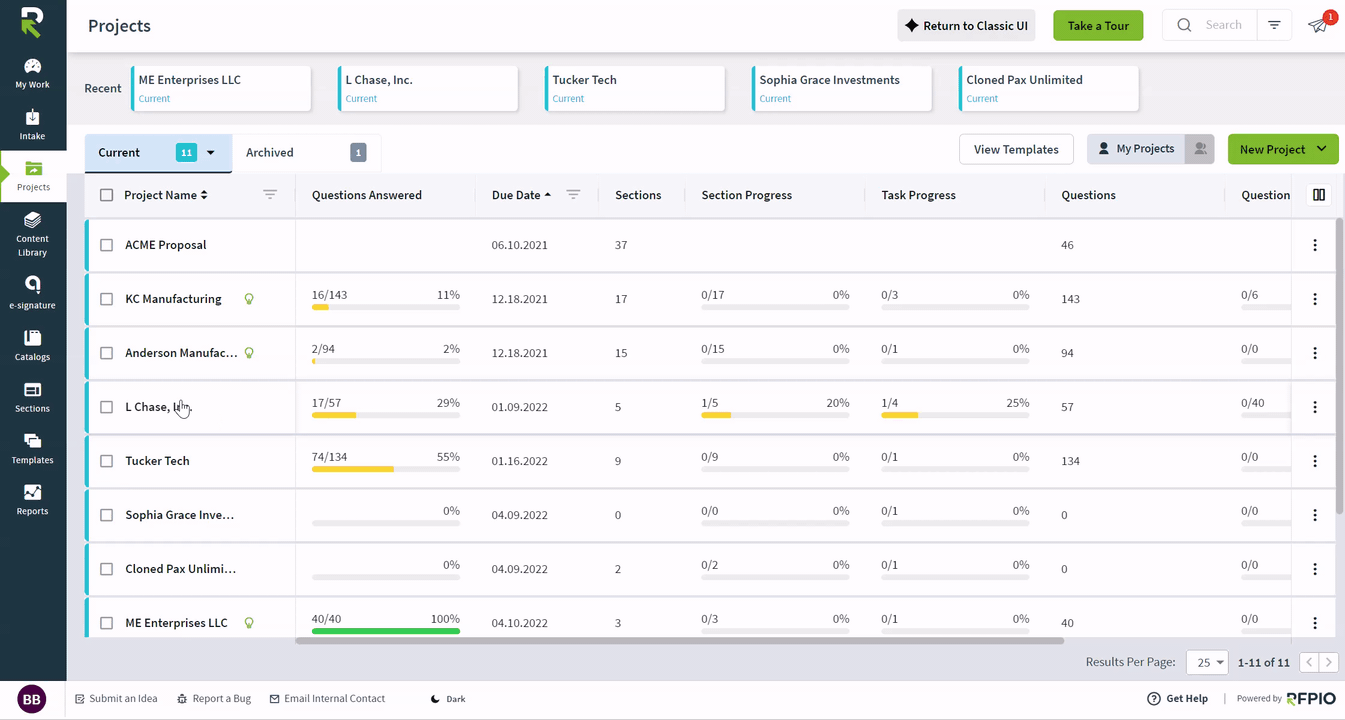The image size is (1345, 720).
Task: Filter by Project Name column icon
Action: coord(270,195)
